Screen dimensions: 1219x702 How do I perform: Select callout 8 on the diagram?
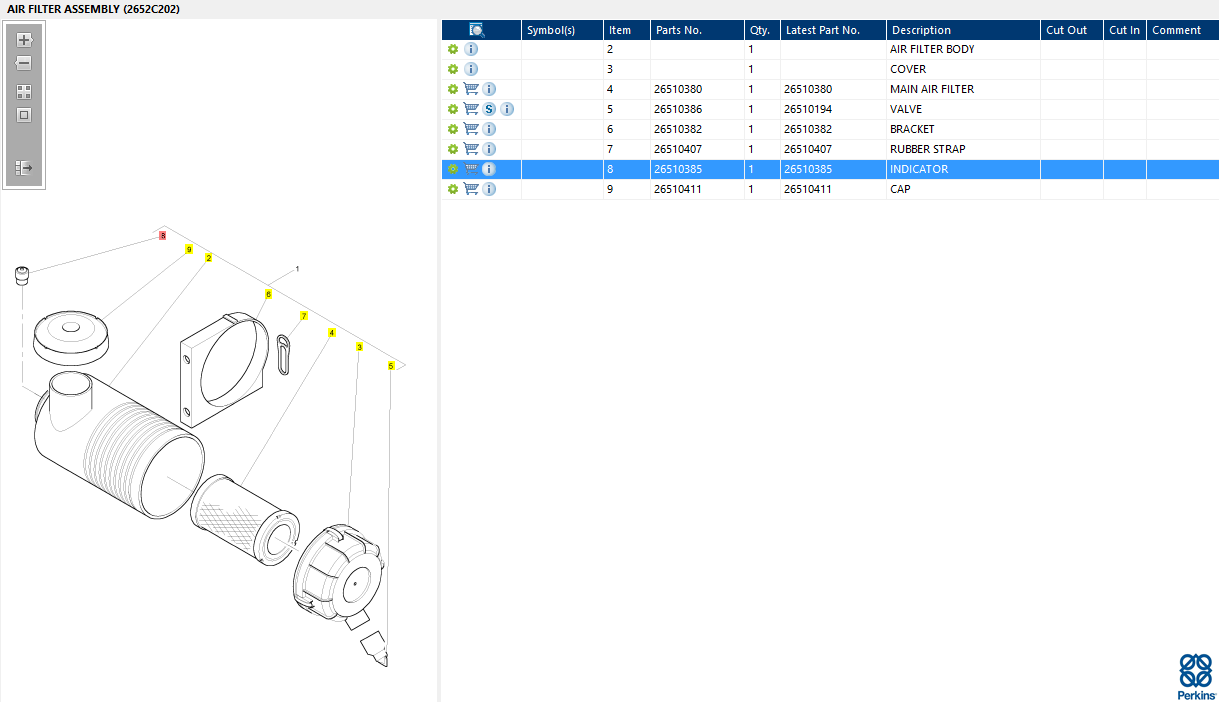pyautogui.click(x=163, y=236)
